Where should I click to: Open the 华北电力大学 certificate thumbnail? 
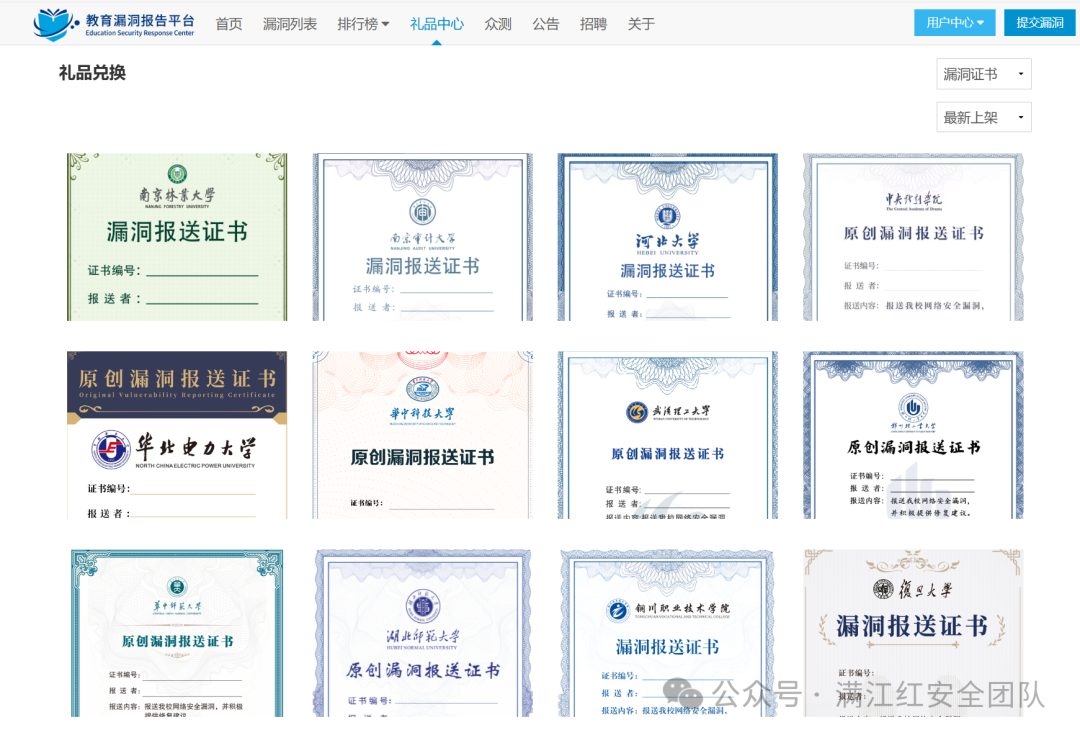tap(177, 435)
